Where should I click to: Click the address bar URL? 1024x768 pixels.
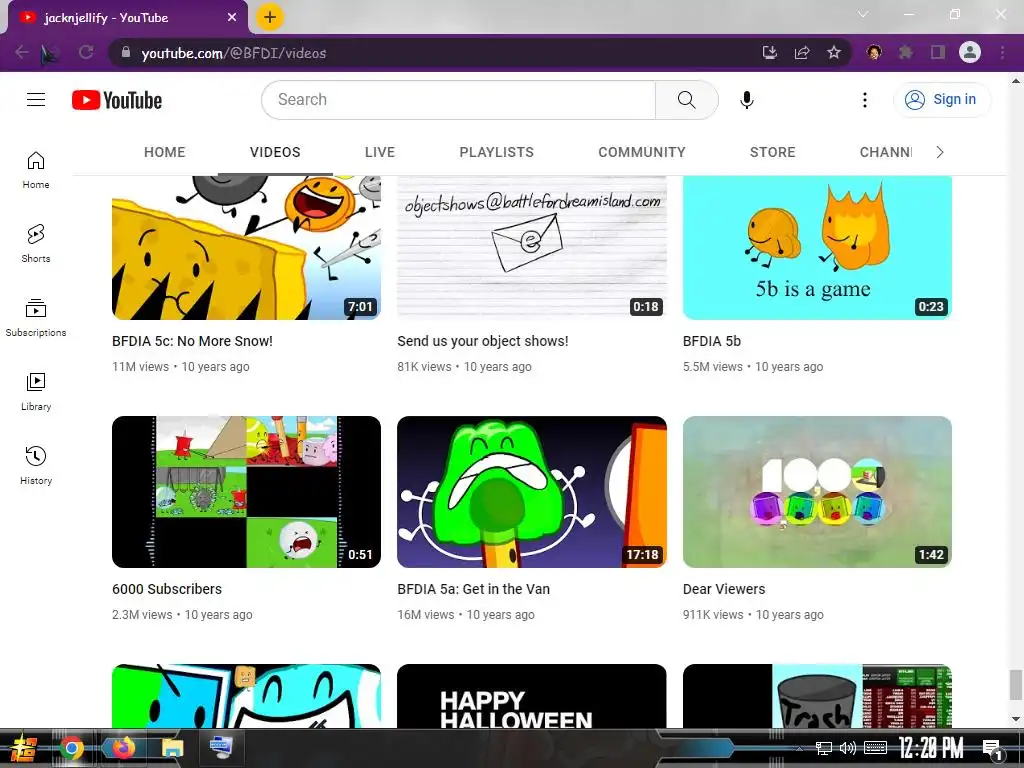pos(234,53)
